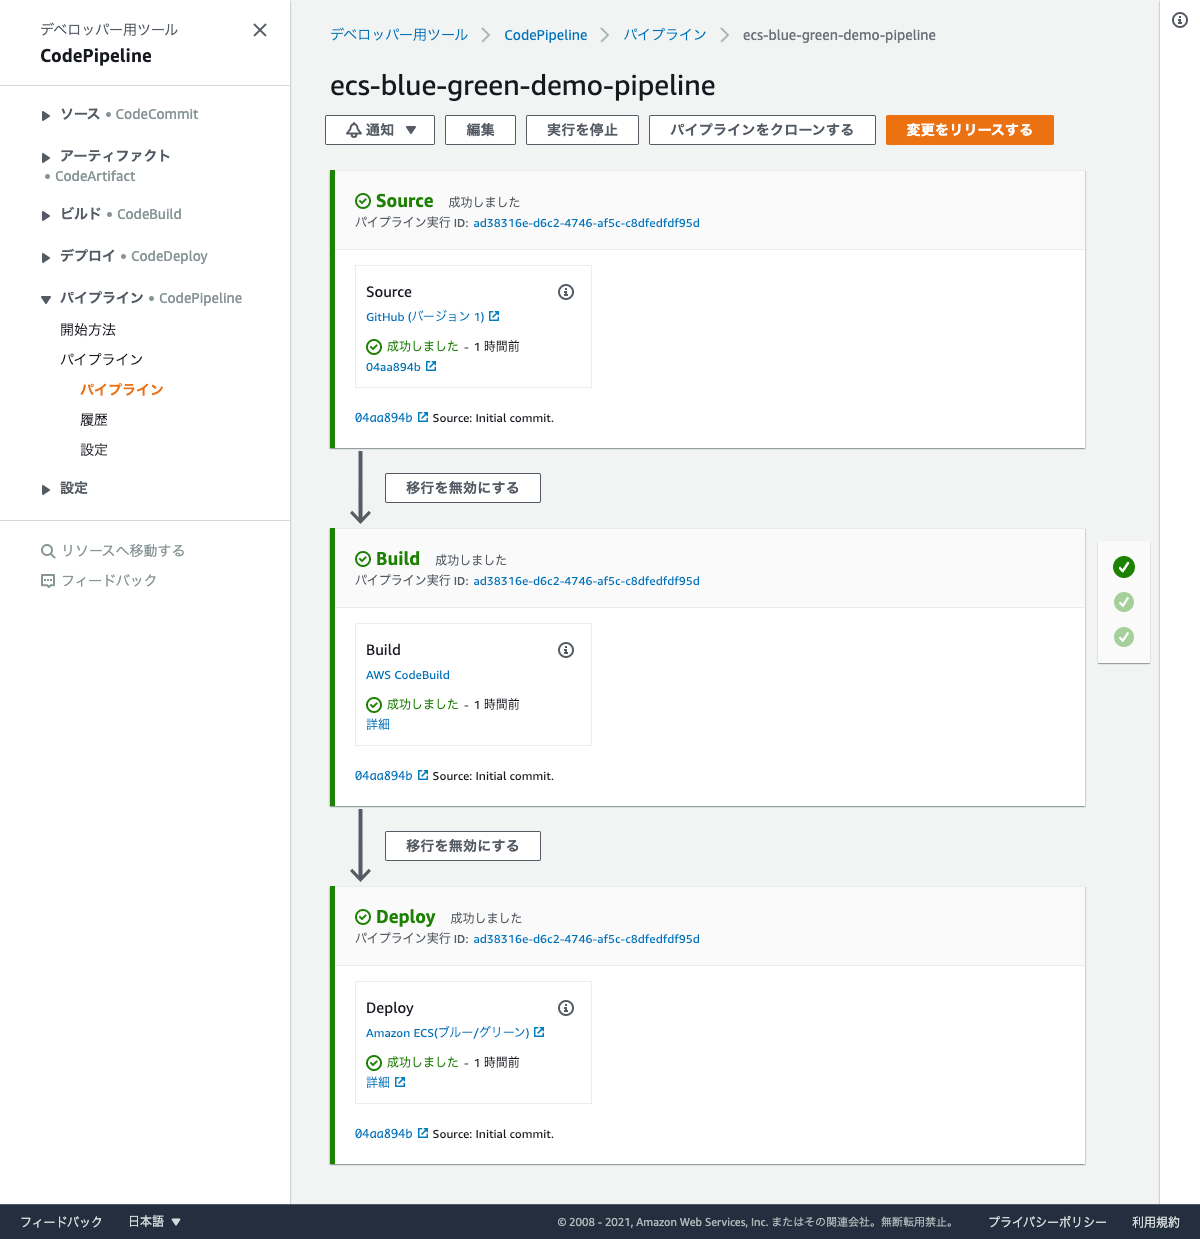
Task: Click the Build stage heading
Action: point(398,559)
